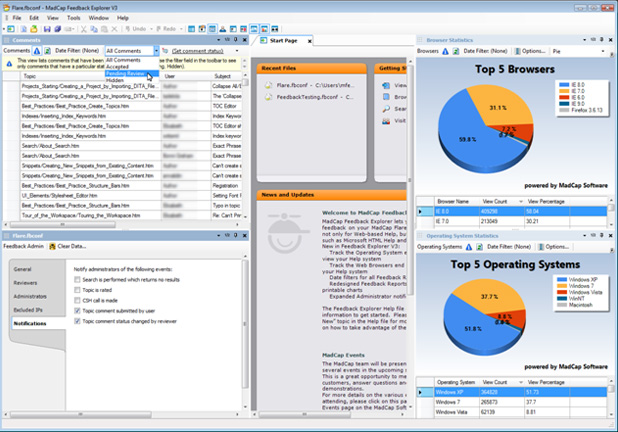The height and width of the screenshot is (432, 618).
Task: Select 'Hidden' in the comments filter list
Action: click(132, 80)
